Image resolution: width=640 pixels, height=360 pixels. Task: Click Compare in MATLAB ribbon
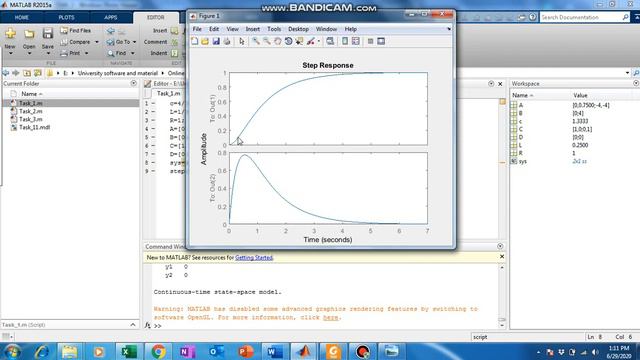pyautogui.click(x=79, y=42)
